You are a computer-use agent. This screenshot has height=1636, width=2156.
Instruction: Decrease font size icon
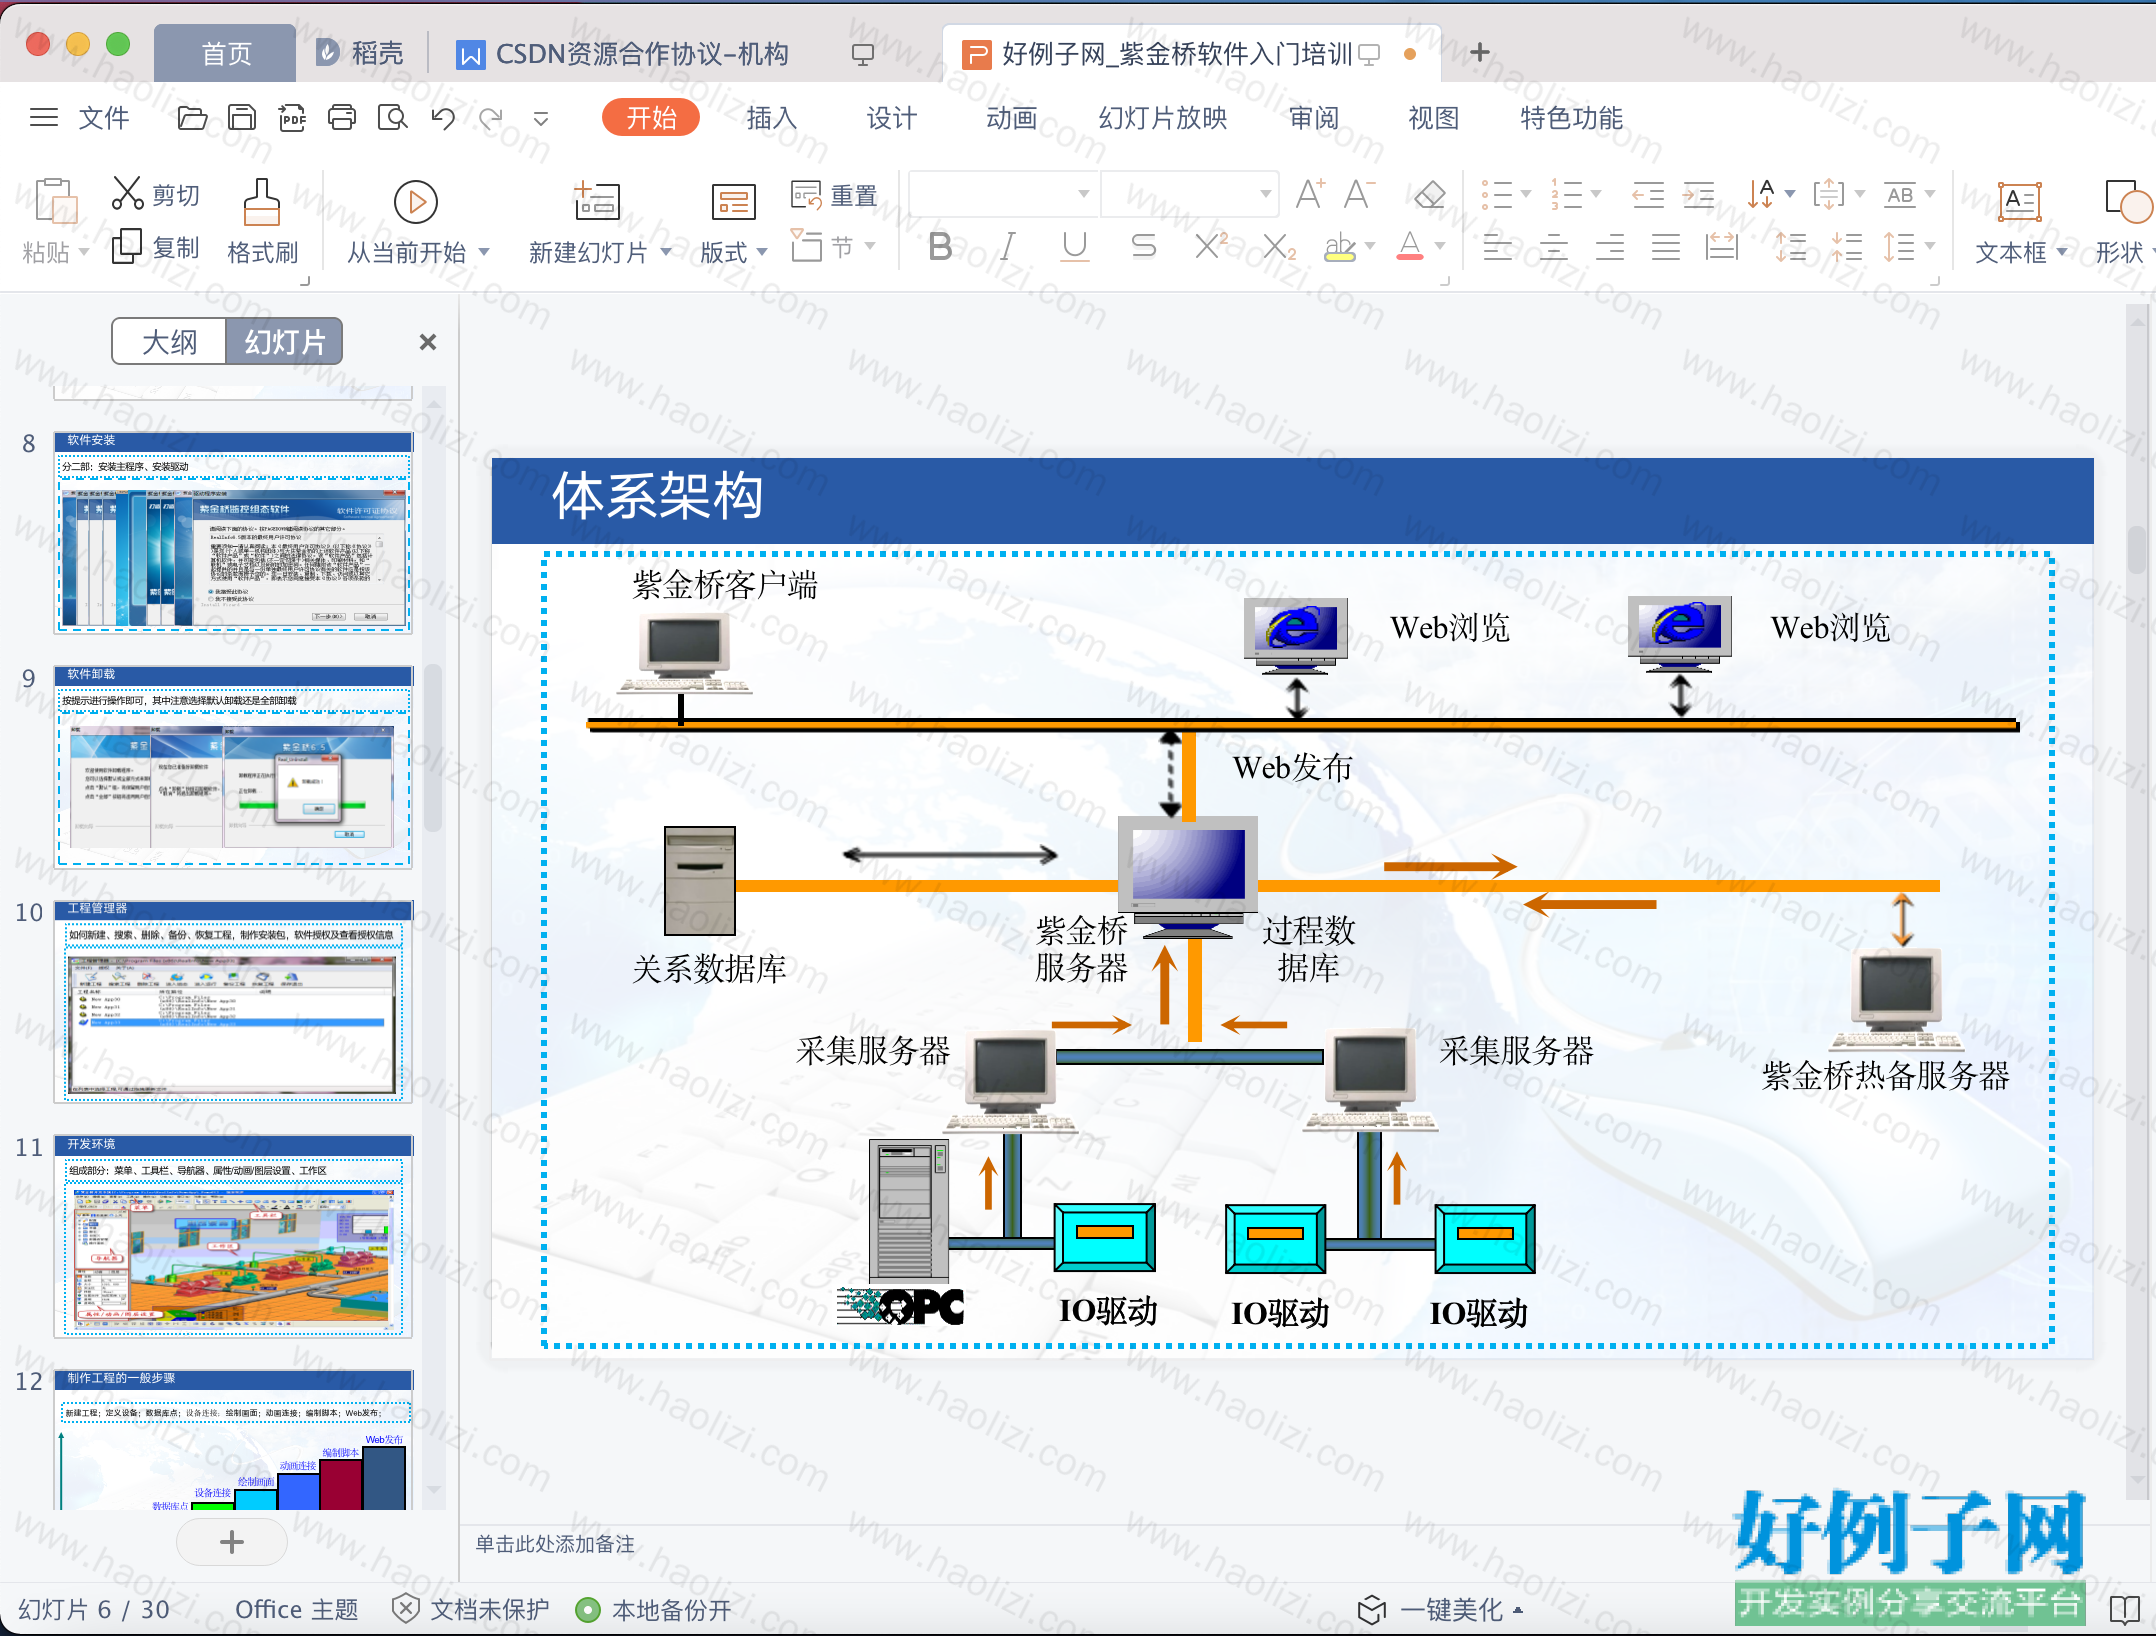pyautogui.click(x=1359, y=194)
